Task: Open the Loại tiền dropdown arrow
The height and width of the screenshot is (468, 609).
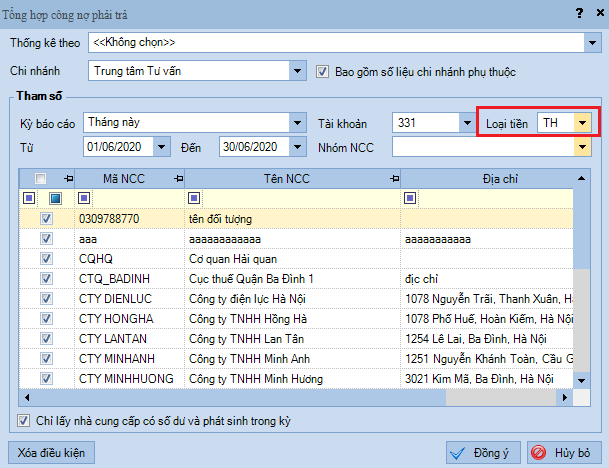Action: (x=582, y=122)
